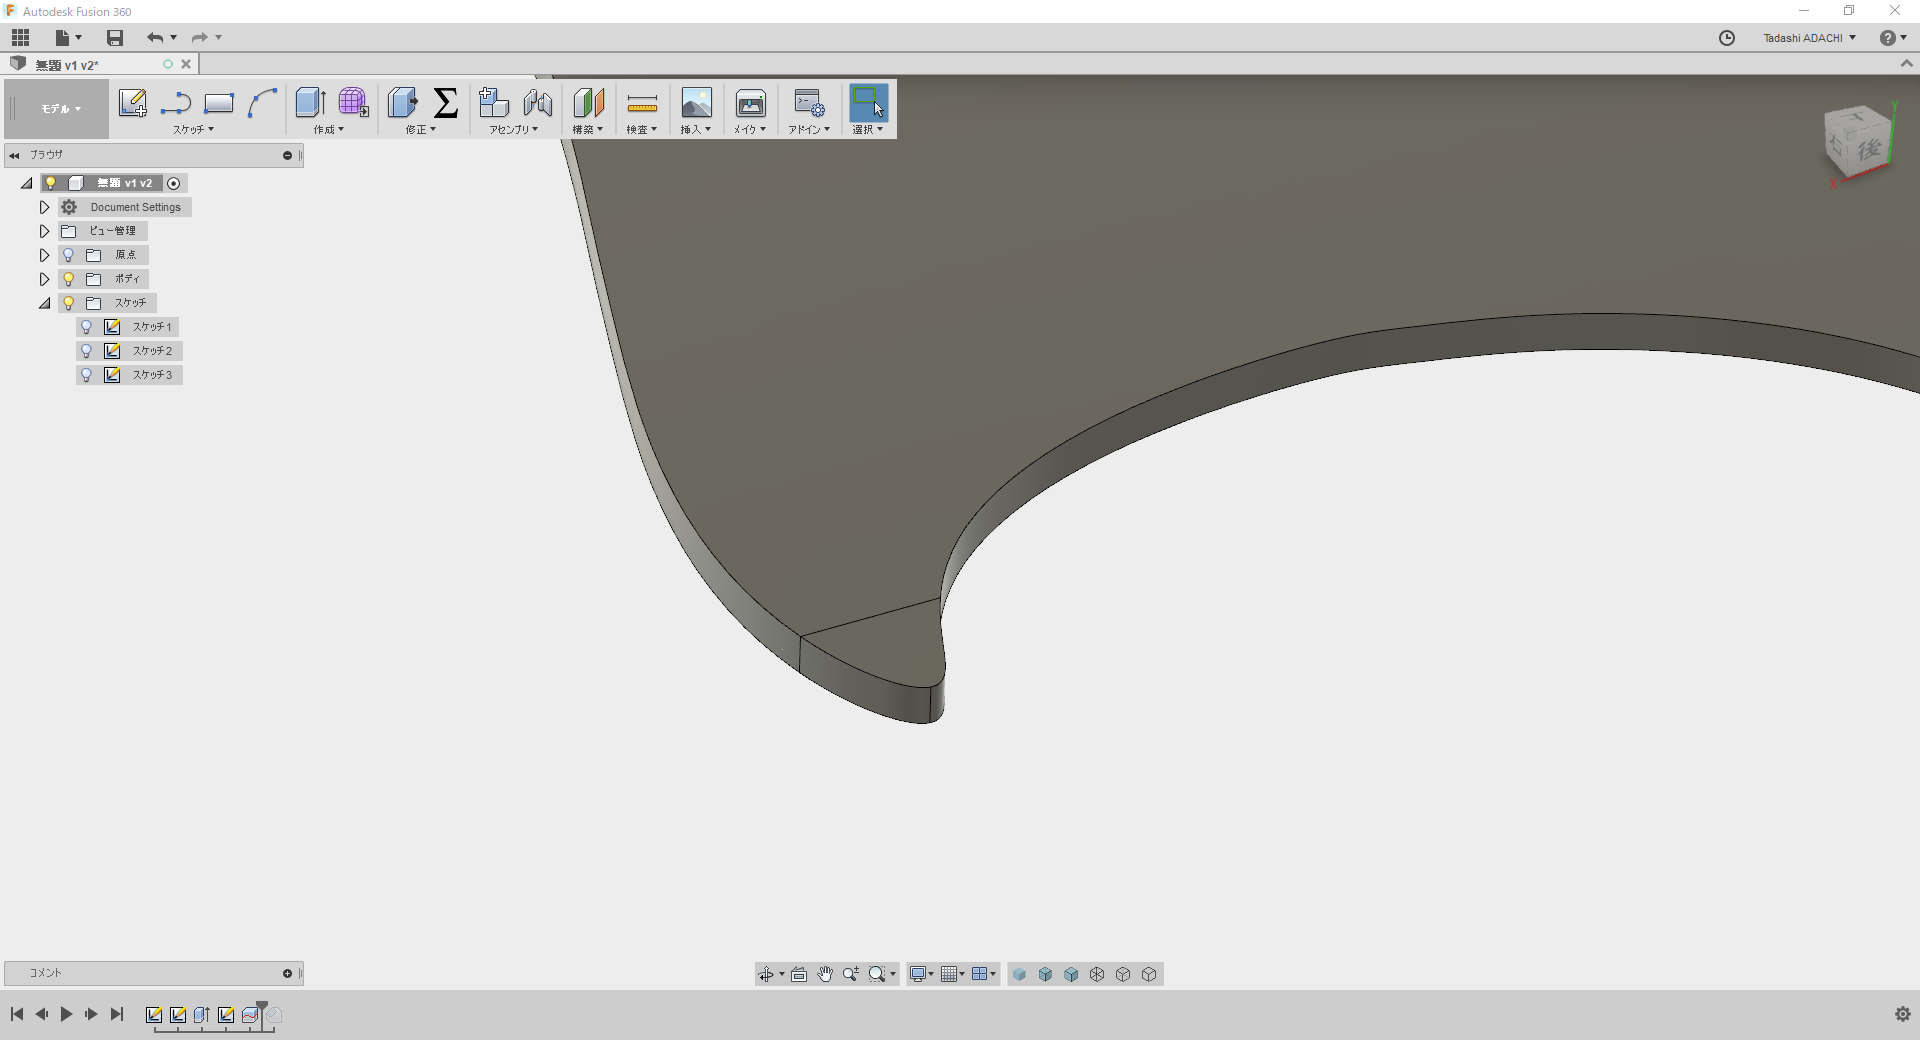Hide the ボディ folder via lightbulb
Viewport: 1920px width, 1040px height.
tap(68, 279)
